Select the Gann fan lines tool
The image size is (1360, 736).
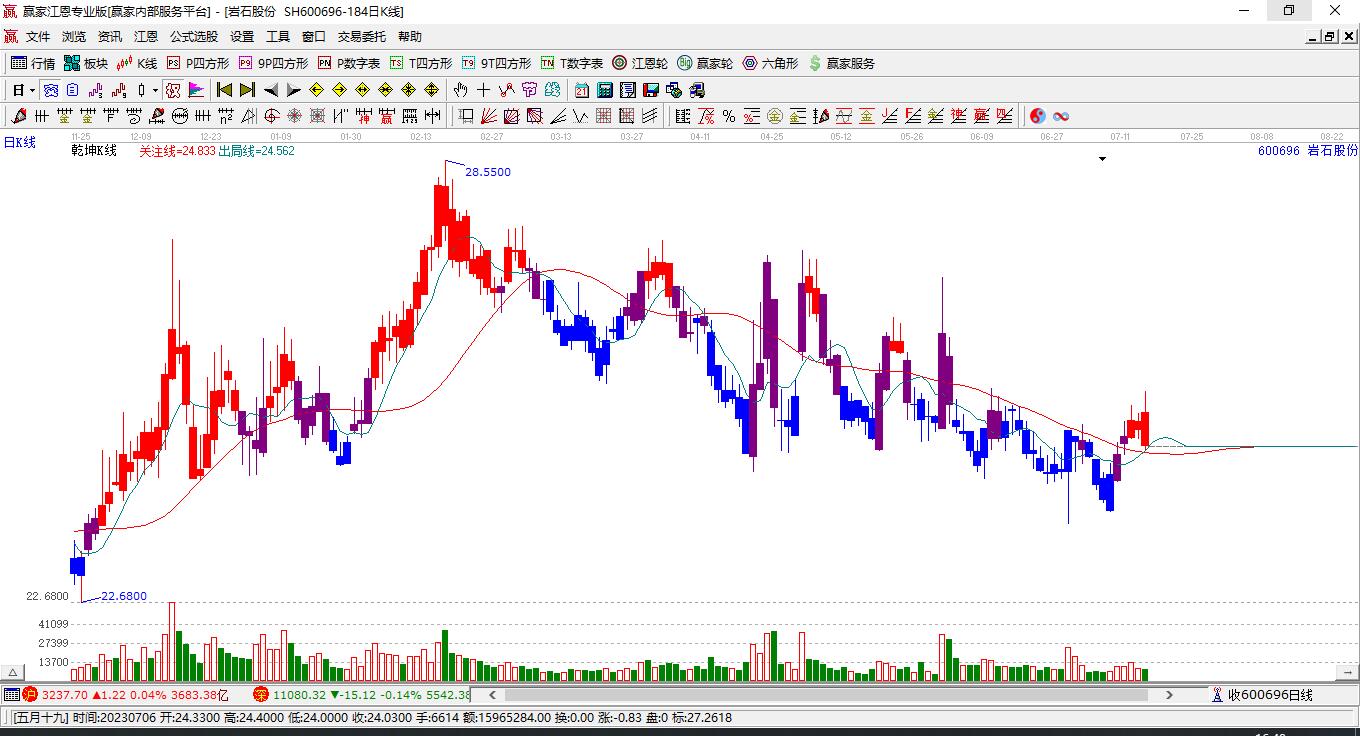pyautogui.click(x=489, y=116)
